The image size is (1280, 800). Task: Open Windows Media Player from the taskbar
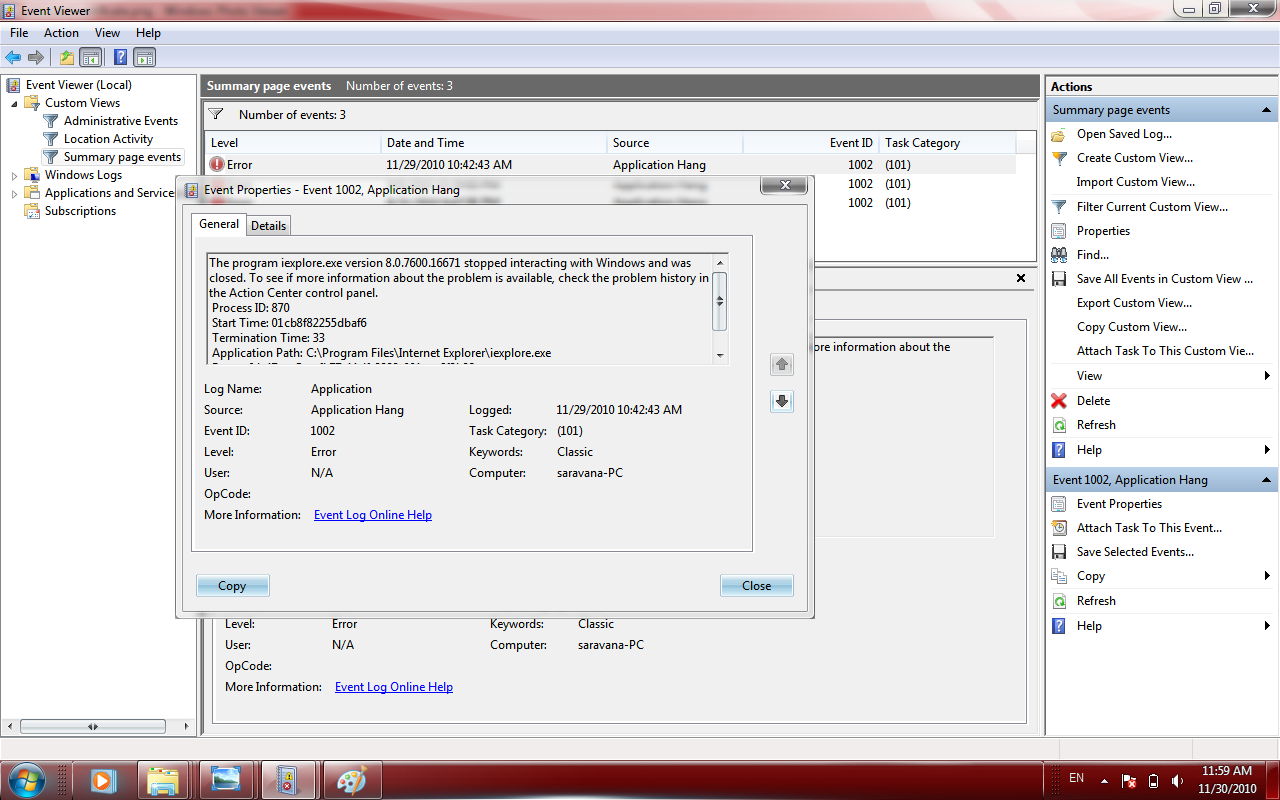(102, 780)
